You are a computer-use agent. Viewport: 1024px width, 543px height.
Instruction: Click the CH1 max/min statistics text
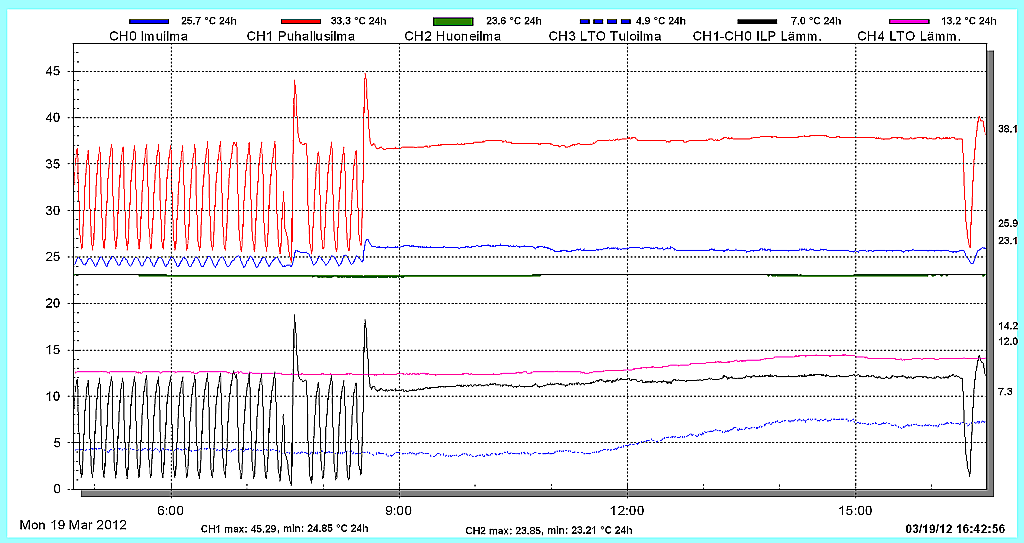tap(285, 529)
